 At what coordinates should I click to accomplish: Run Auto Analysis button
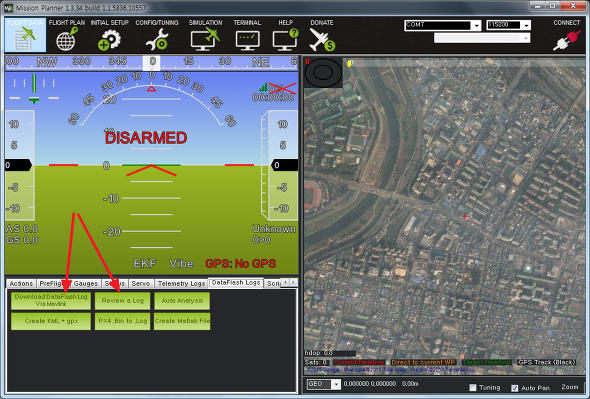pyautogui.click(x=182, y=300)
